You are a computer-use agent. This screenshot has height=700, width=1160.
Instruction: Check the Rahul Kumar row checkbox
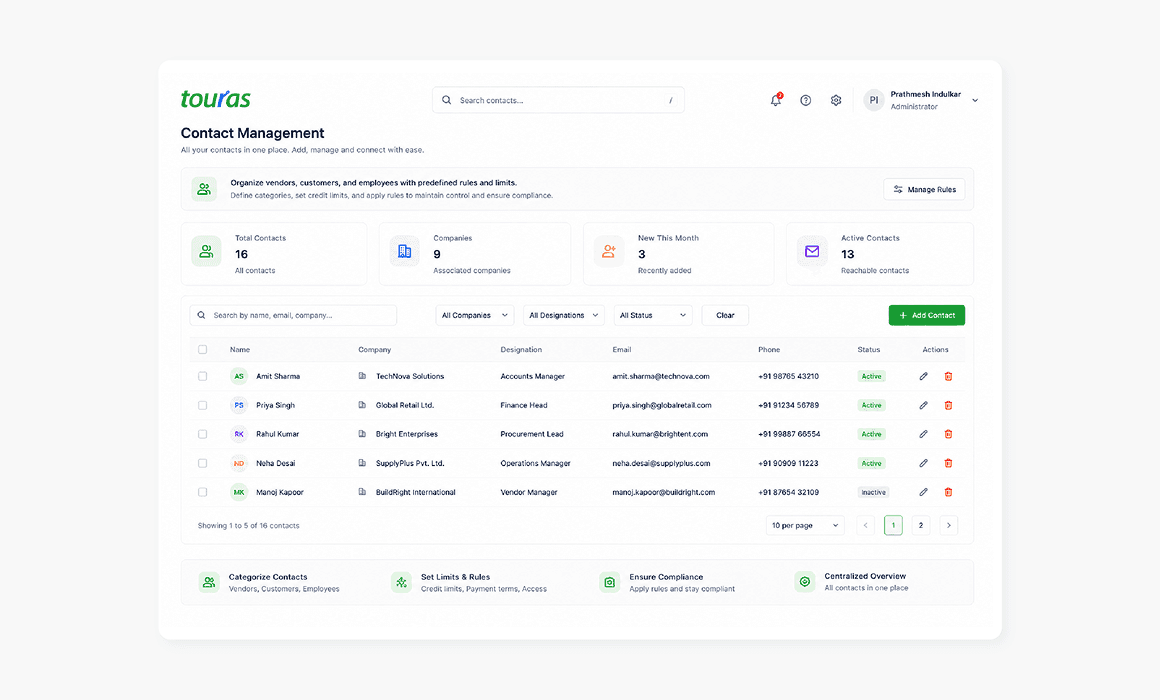coord(203,434)
